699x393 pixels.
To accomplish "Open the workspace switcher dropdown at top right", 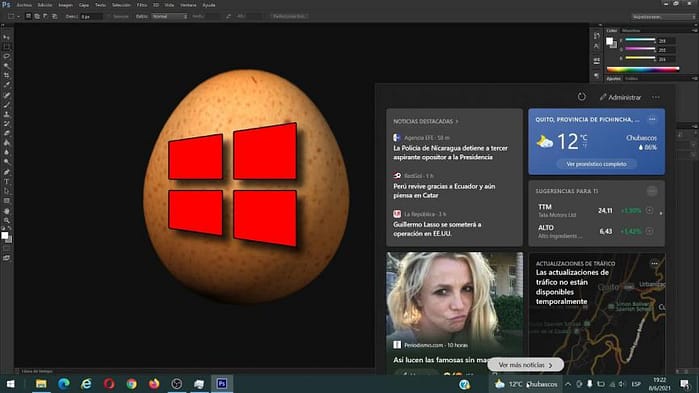I will coord(663,16).
